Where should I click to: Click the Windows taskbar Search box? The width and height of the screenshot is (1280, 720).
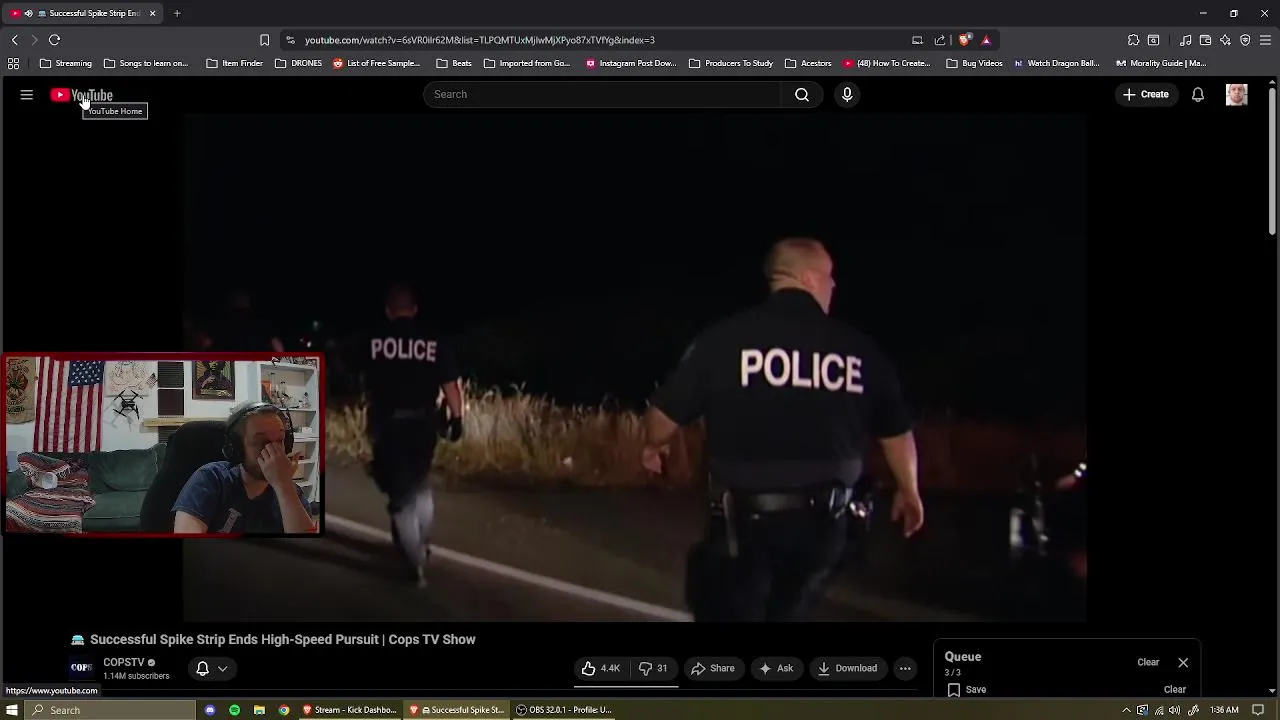point(110,710)
